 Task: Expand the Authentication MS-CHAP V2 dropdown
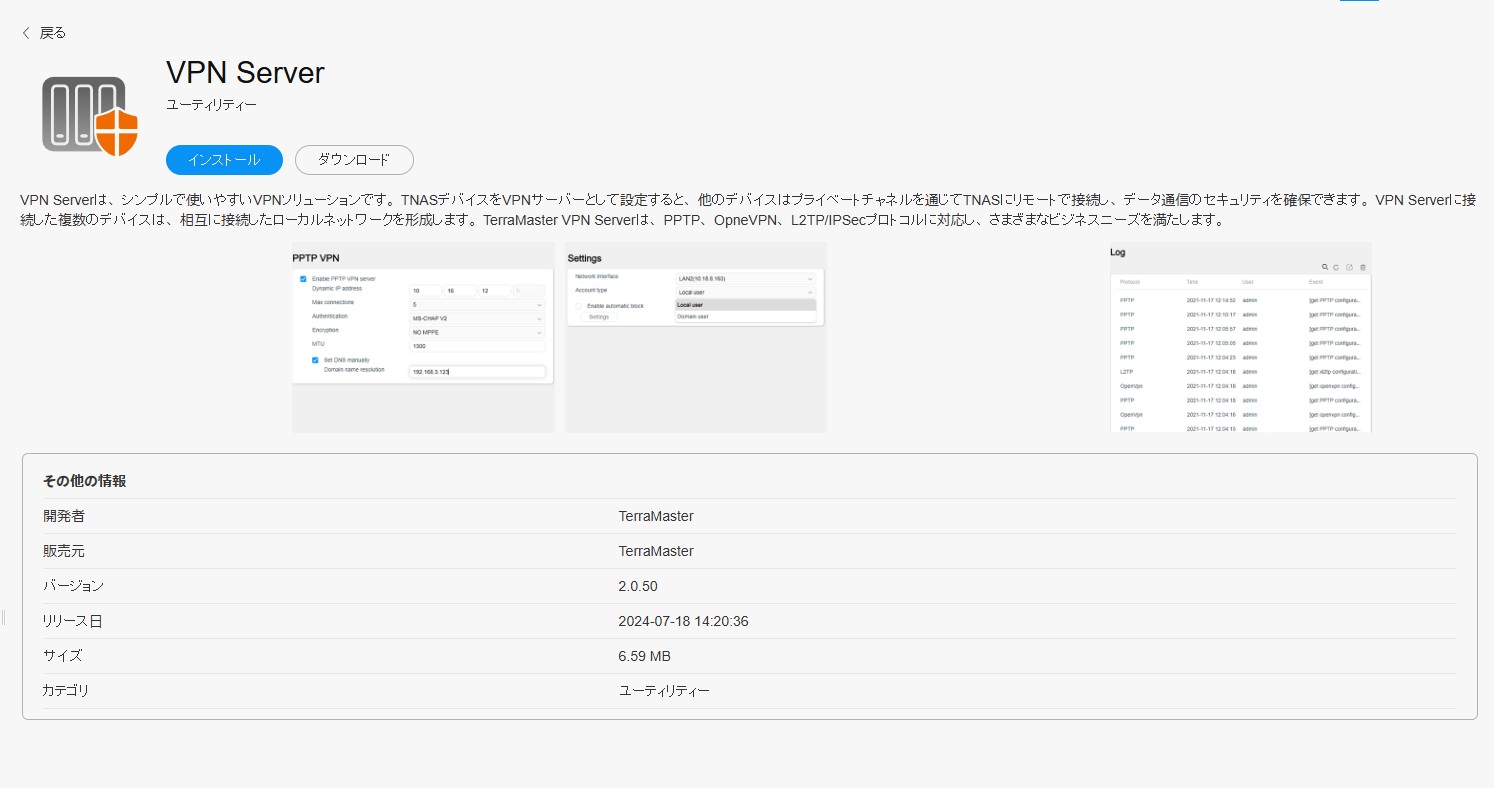pos(477,318)
